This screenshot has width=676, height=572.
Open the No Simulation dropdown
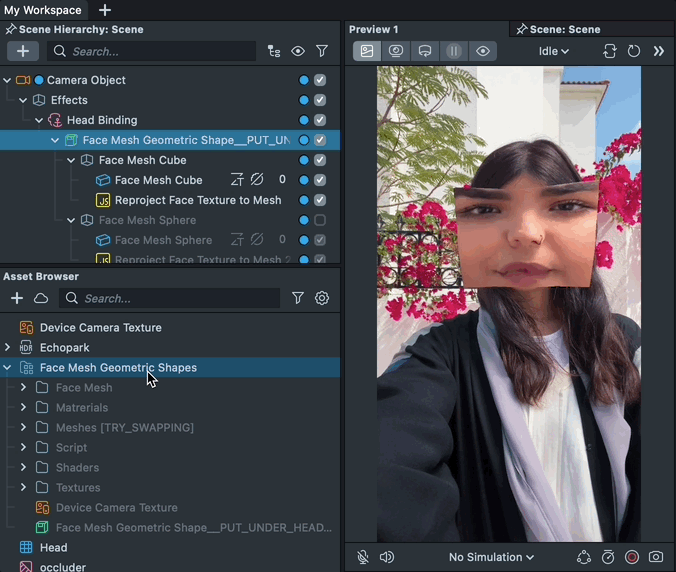[491, 557]
